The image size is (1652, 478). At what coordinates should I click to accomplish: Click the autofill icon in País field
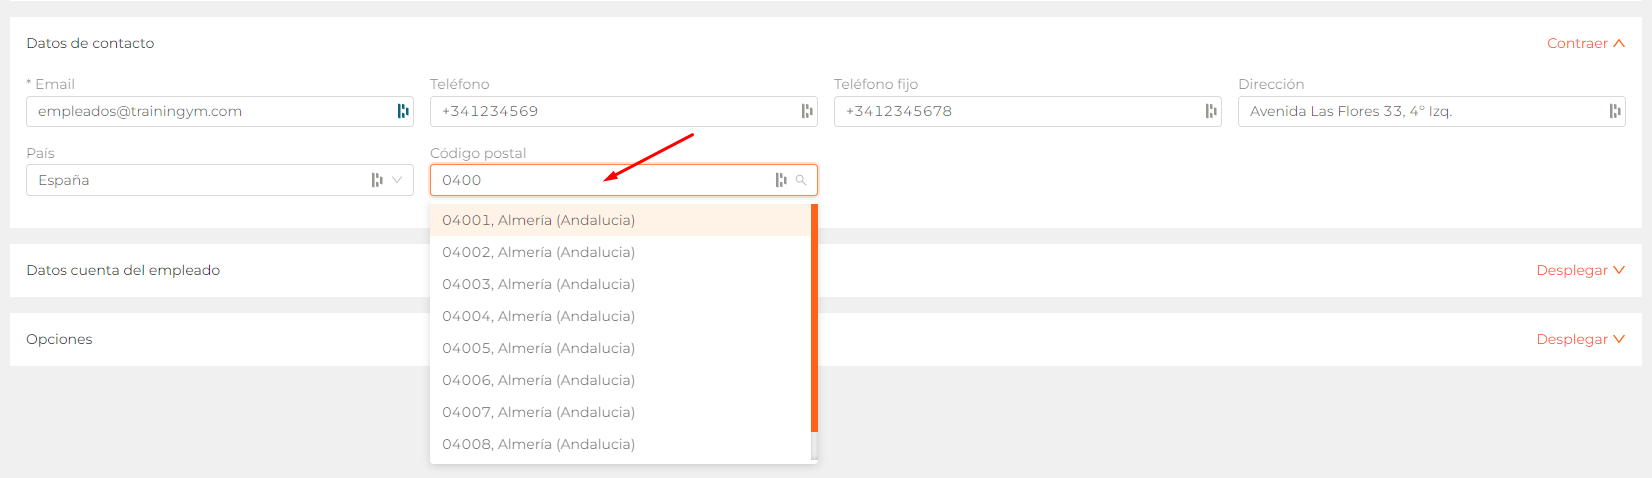pos(377,180)
